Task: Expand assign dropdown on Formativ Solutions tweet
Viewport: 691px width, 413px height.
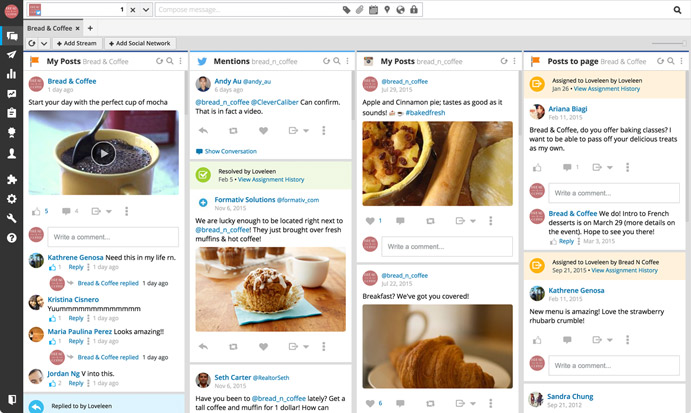Action: click(x=306, y=347)
